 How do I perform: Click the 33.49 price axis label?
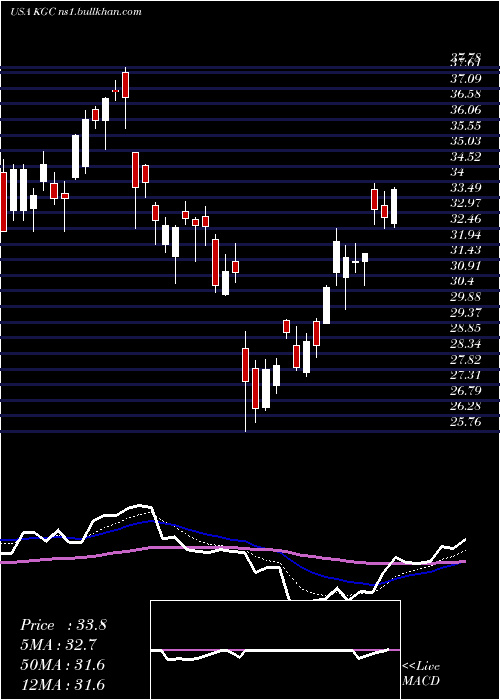(467, 188)
